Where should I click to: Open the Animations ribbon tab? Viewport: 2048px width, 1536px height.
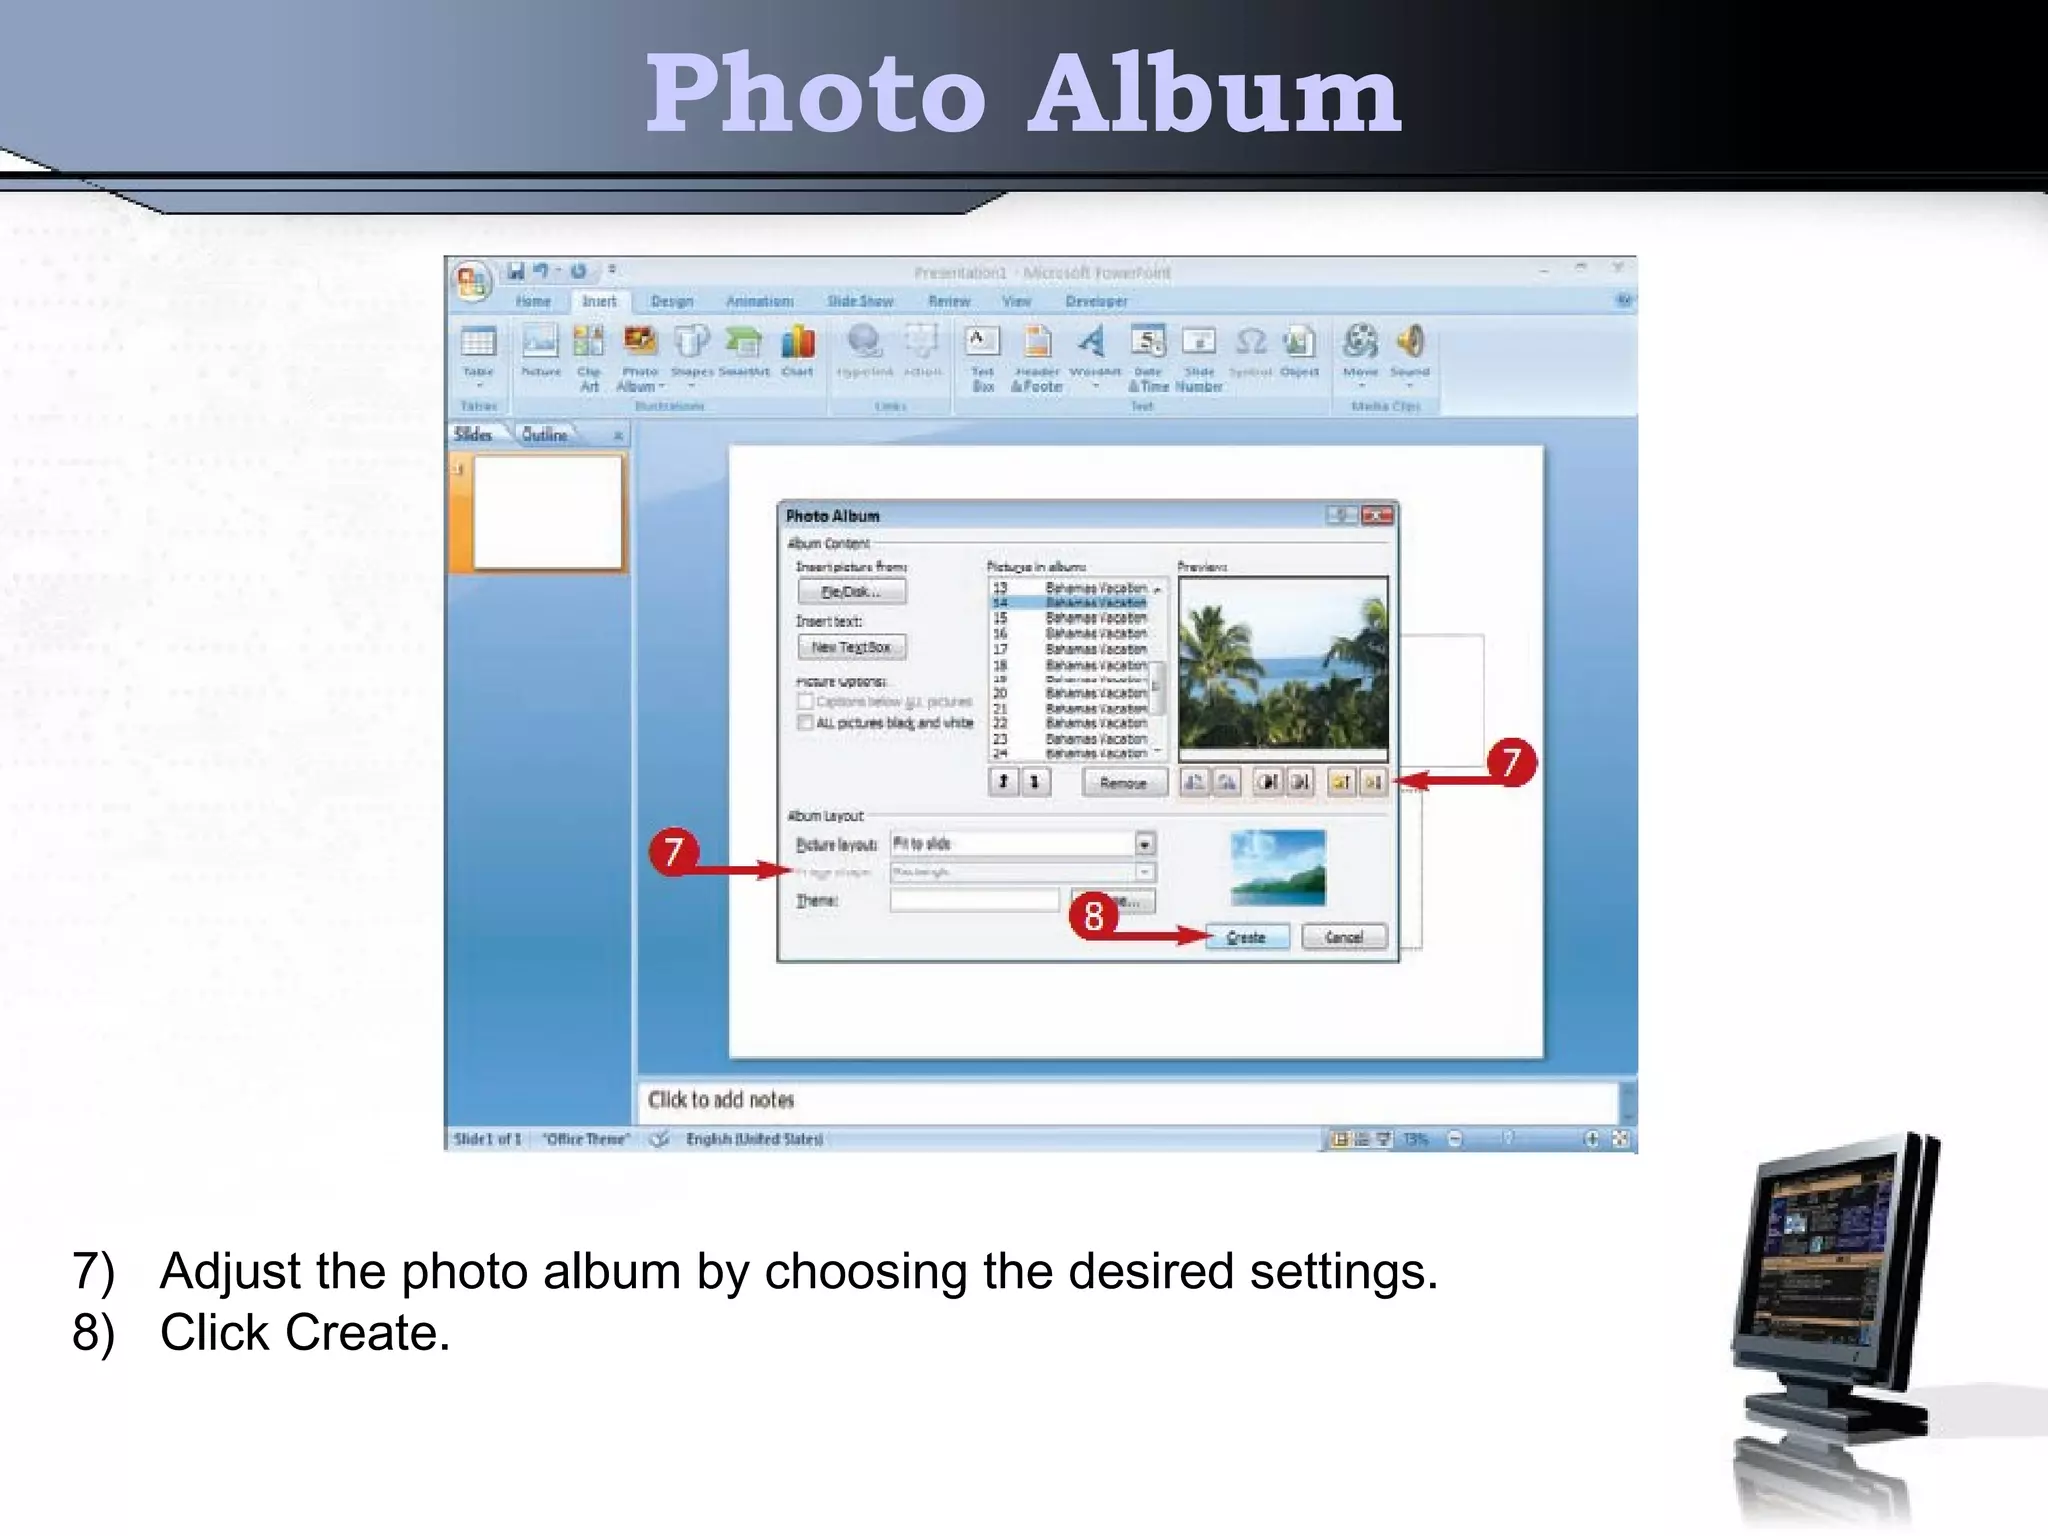pos(760,301)
